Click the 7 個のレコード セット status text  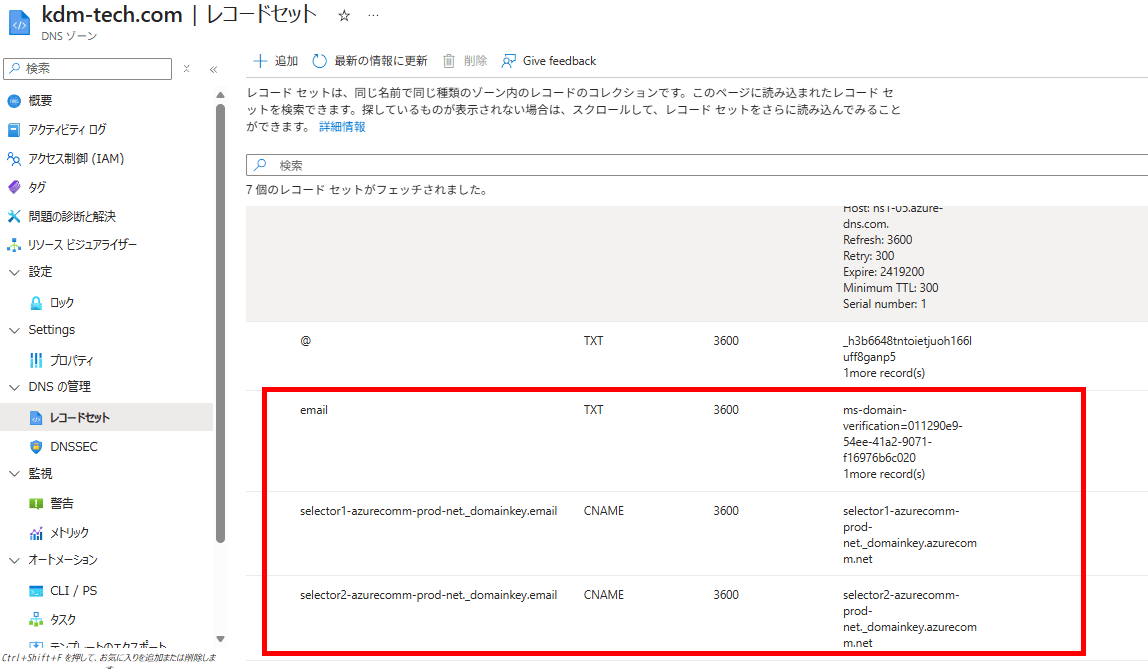(368, 190)
